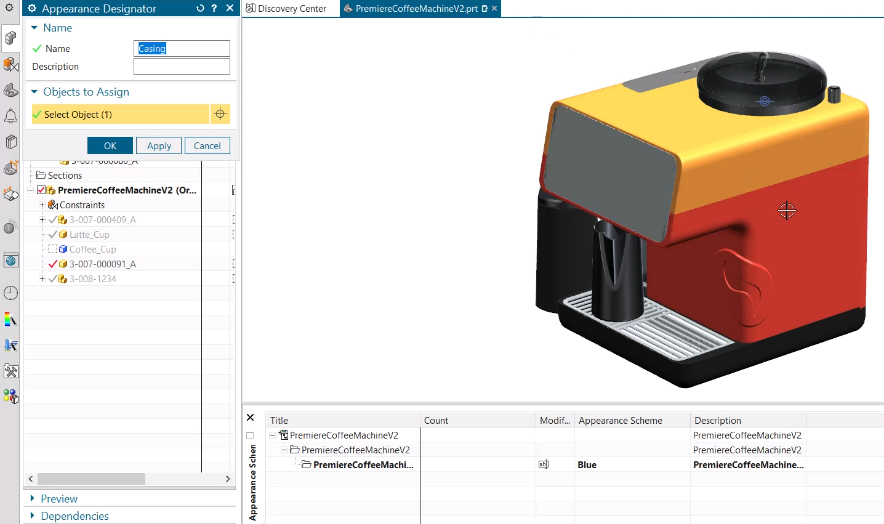This screenshot has height=524, width=884.
Task: Expand the Preview section
Action: point(59,498)
